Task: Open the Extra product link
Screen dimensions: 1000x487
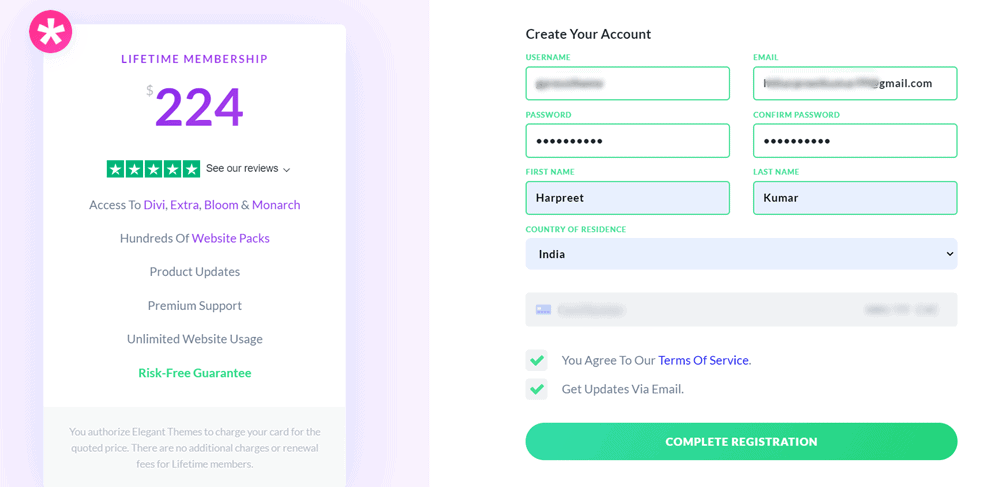Action: (x=185, y=205)
